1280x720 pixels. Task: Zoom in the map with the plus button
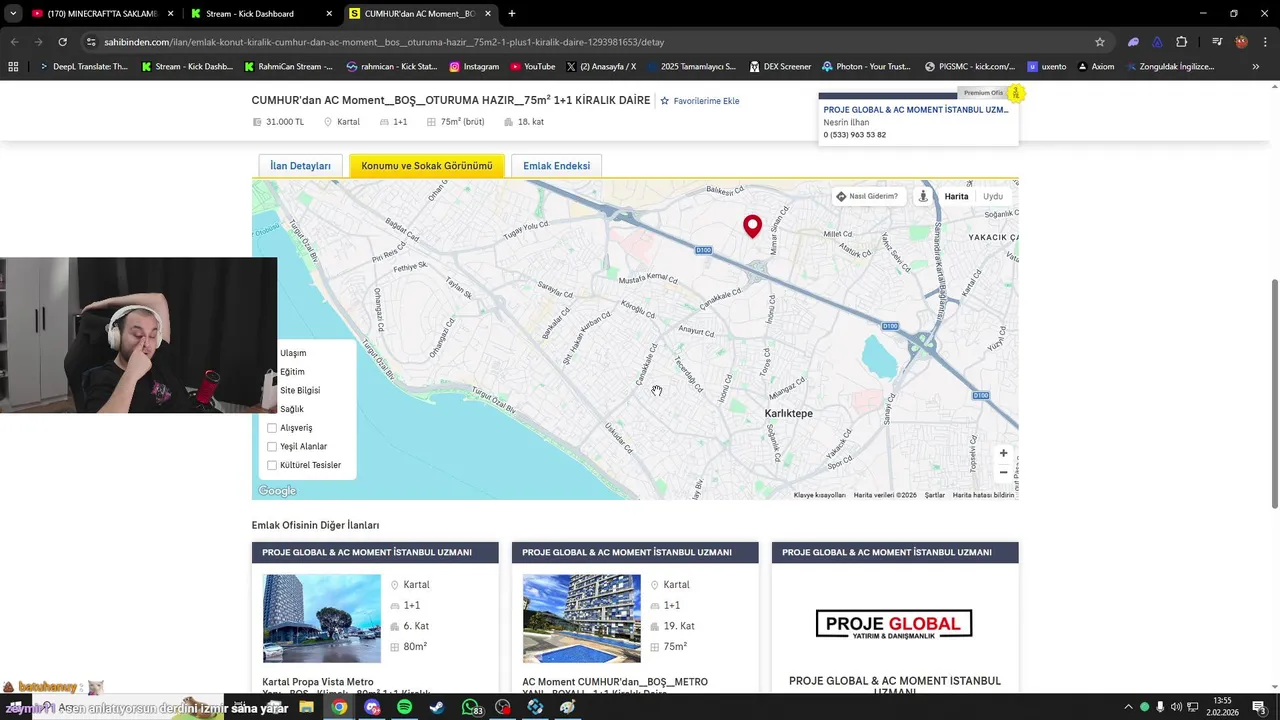click(1003, 453)
